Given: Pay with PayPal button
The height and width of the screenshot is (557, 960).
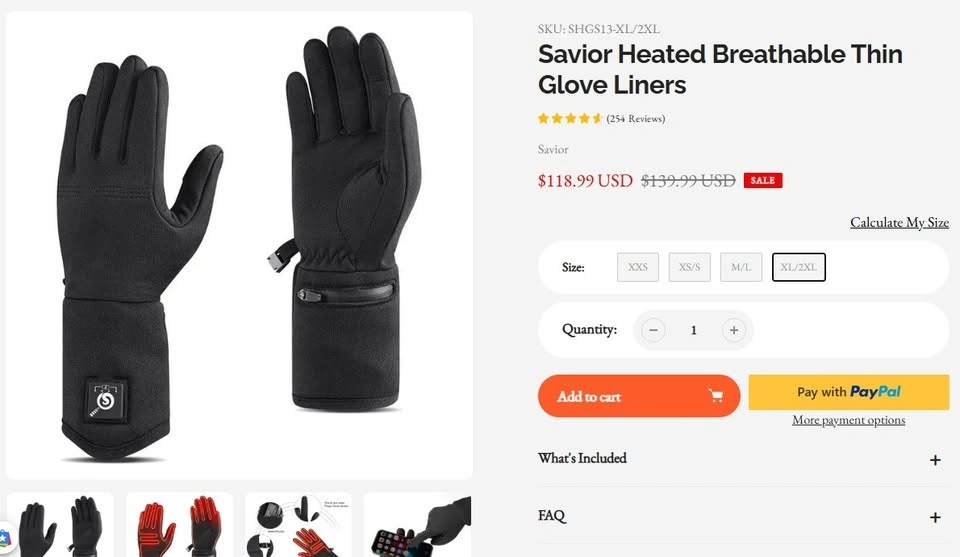Looking at the screenshot, I should coord(849,392).
